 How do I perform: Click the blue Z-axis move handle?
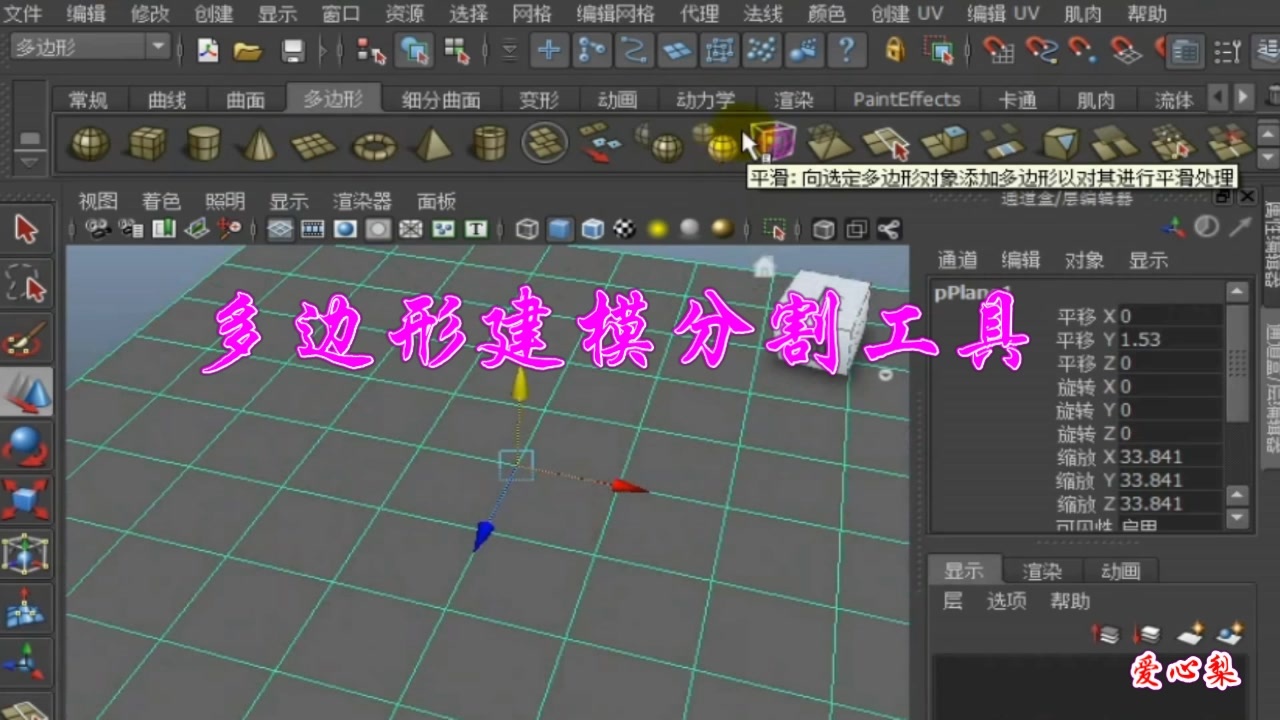pyautogui.click(x=483, y=535)
